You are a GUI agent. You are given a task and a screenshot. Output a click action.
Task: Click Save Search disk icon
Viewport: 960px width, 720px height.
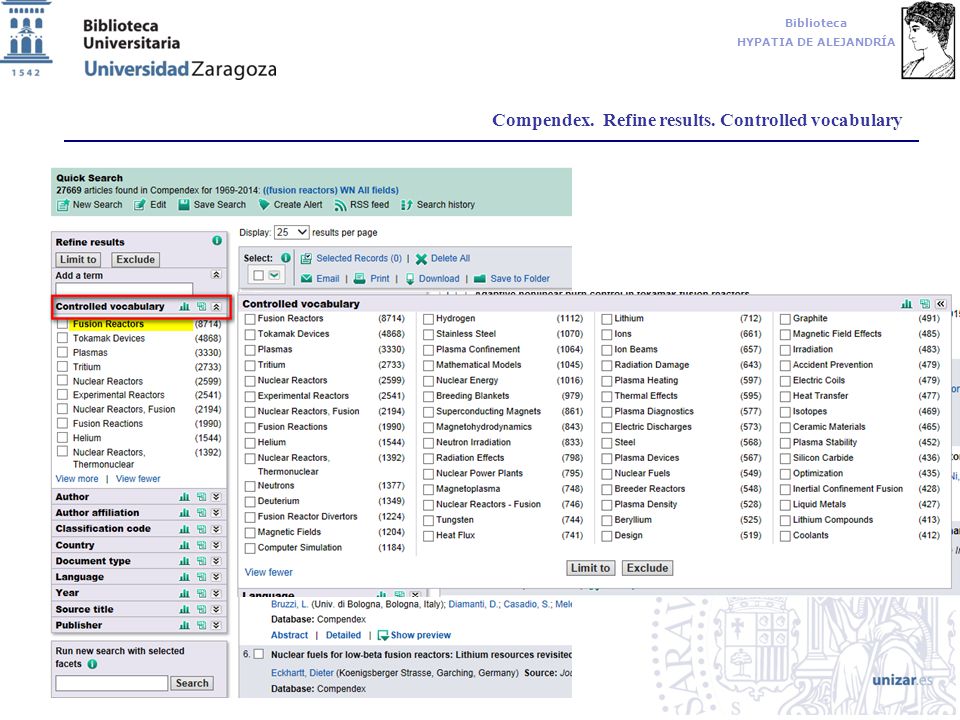point(184,204)
